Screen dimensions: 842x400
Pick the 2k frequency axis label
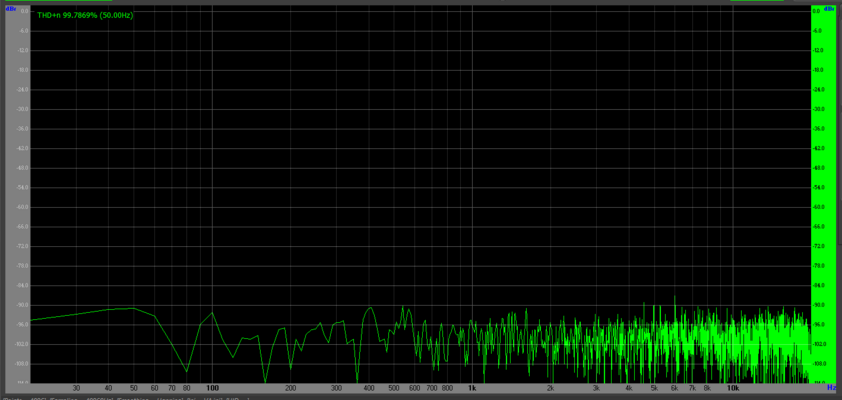pyautogui.click(x=551, y=388)
